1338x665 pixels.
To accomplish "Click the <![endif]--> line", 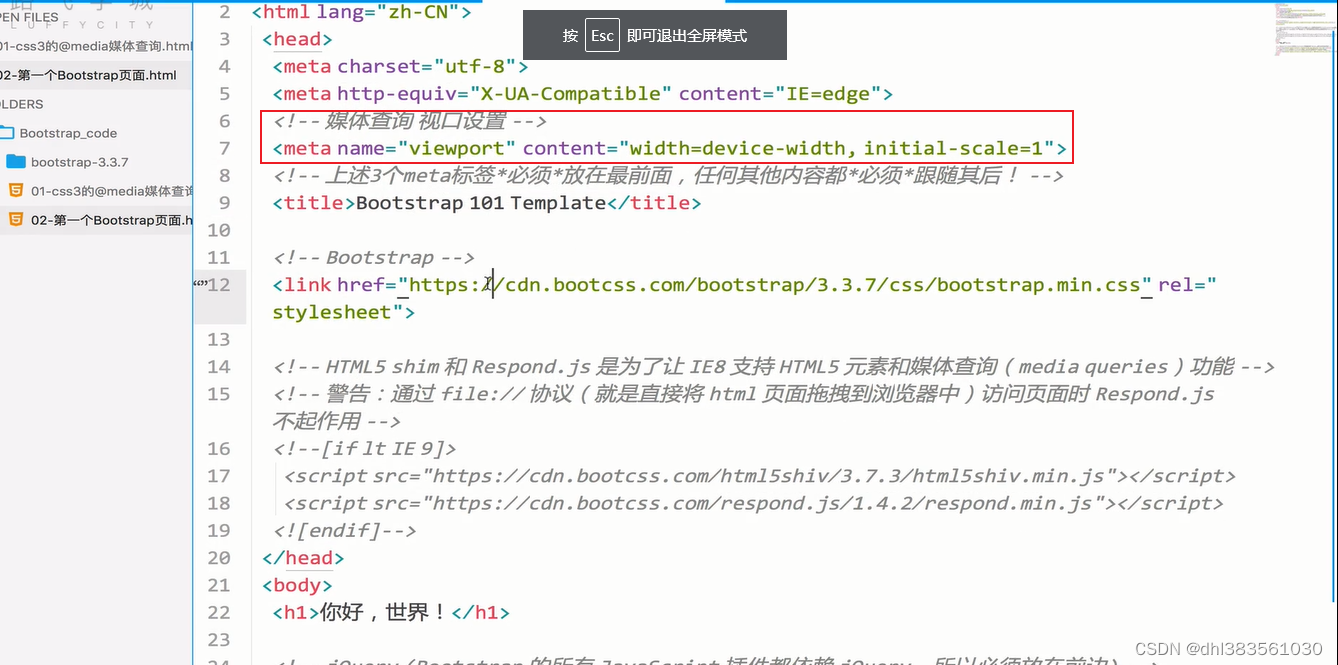I will click(x=345, y=531).
